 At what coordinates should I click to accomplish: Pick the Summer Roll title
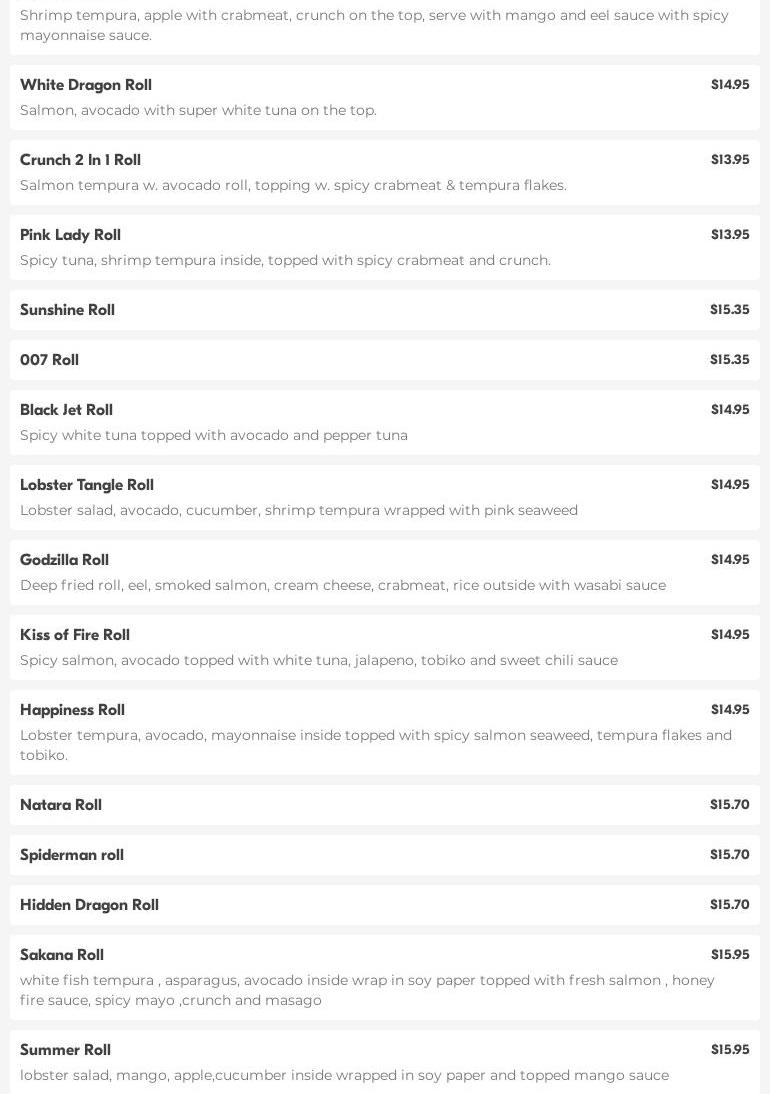click(65, 1050)
